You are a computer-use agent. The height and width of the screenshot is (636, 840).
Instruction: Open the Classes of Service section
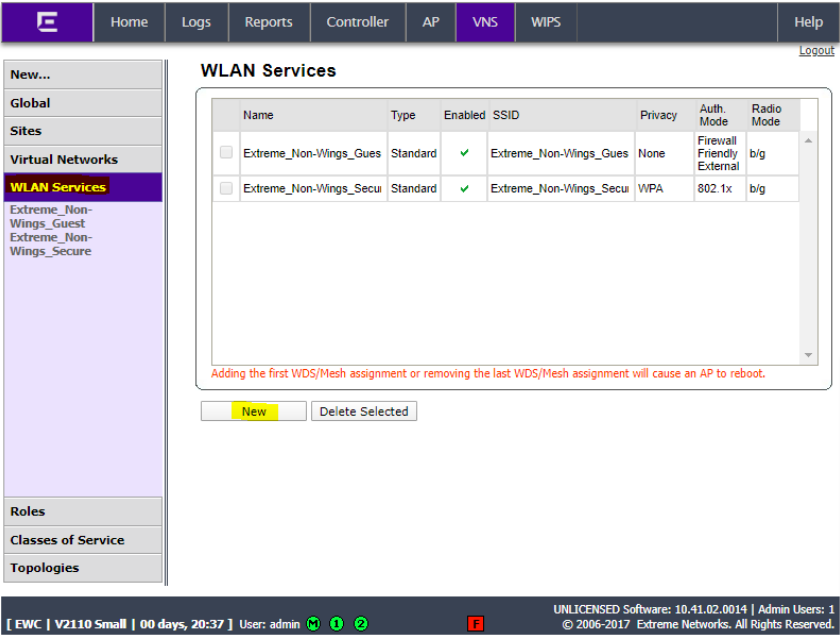[x=82, y=540]
